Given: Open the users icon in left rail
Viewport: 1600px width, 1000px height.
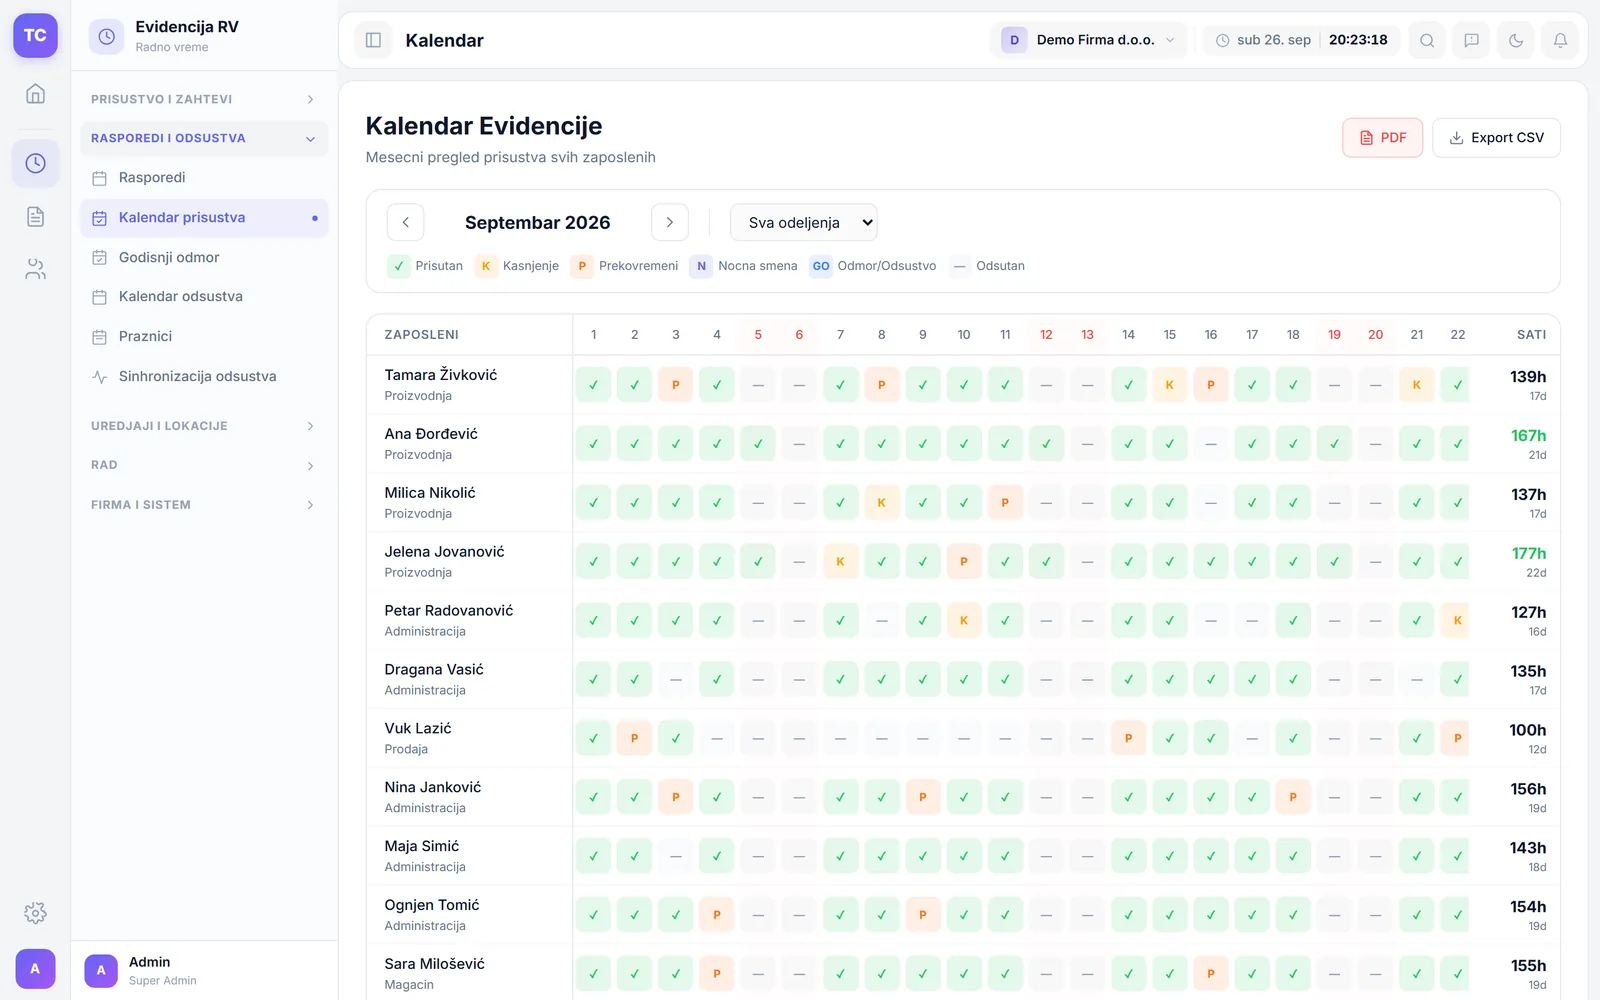Looking at the screenshot, I should coord(35,269).
